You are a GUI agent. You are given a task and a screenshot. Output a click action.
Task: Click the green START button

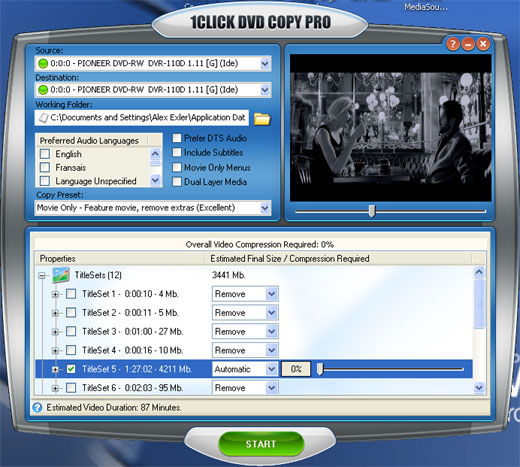click(x=261, y=444)
